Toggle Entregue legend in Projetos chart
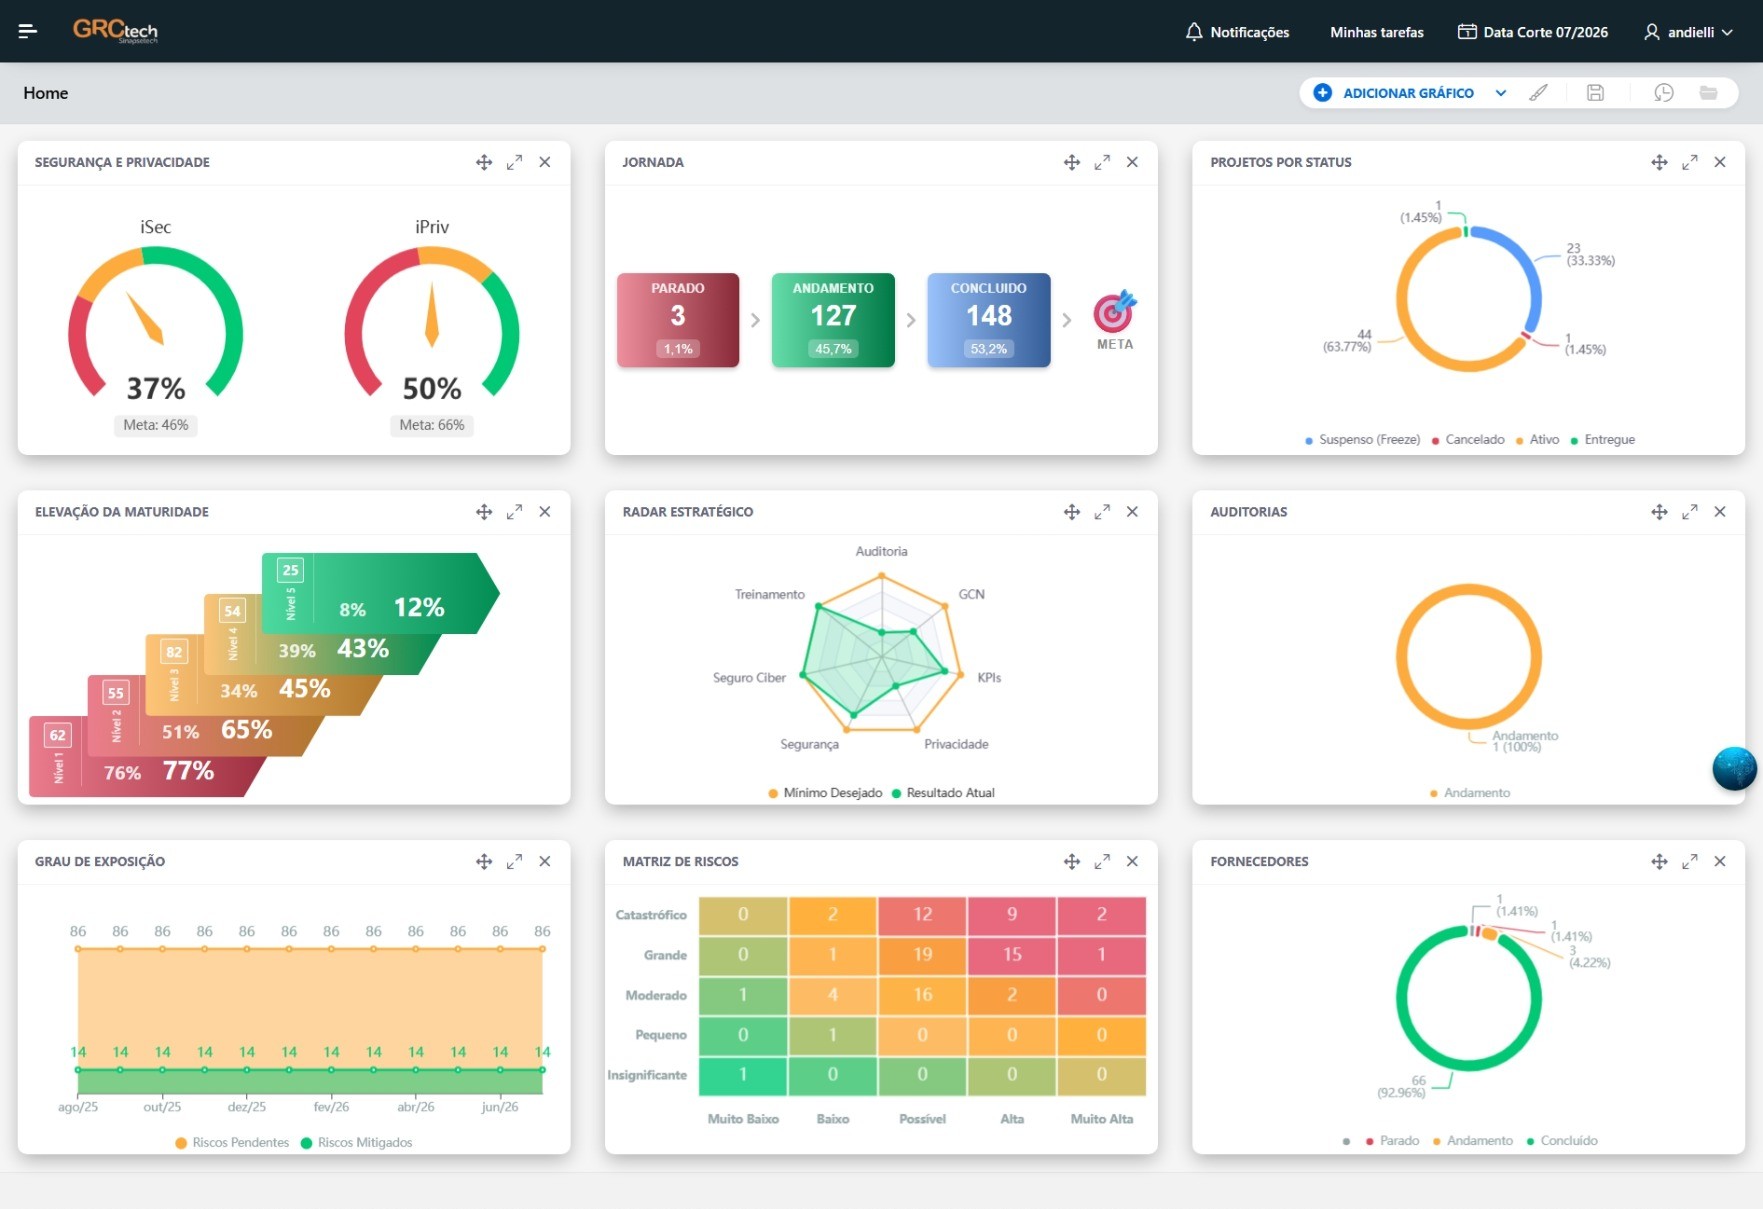Screen dimensions: 1763x1209 [x=1603, y=440]
